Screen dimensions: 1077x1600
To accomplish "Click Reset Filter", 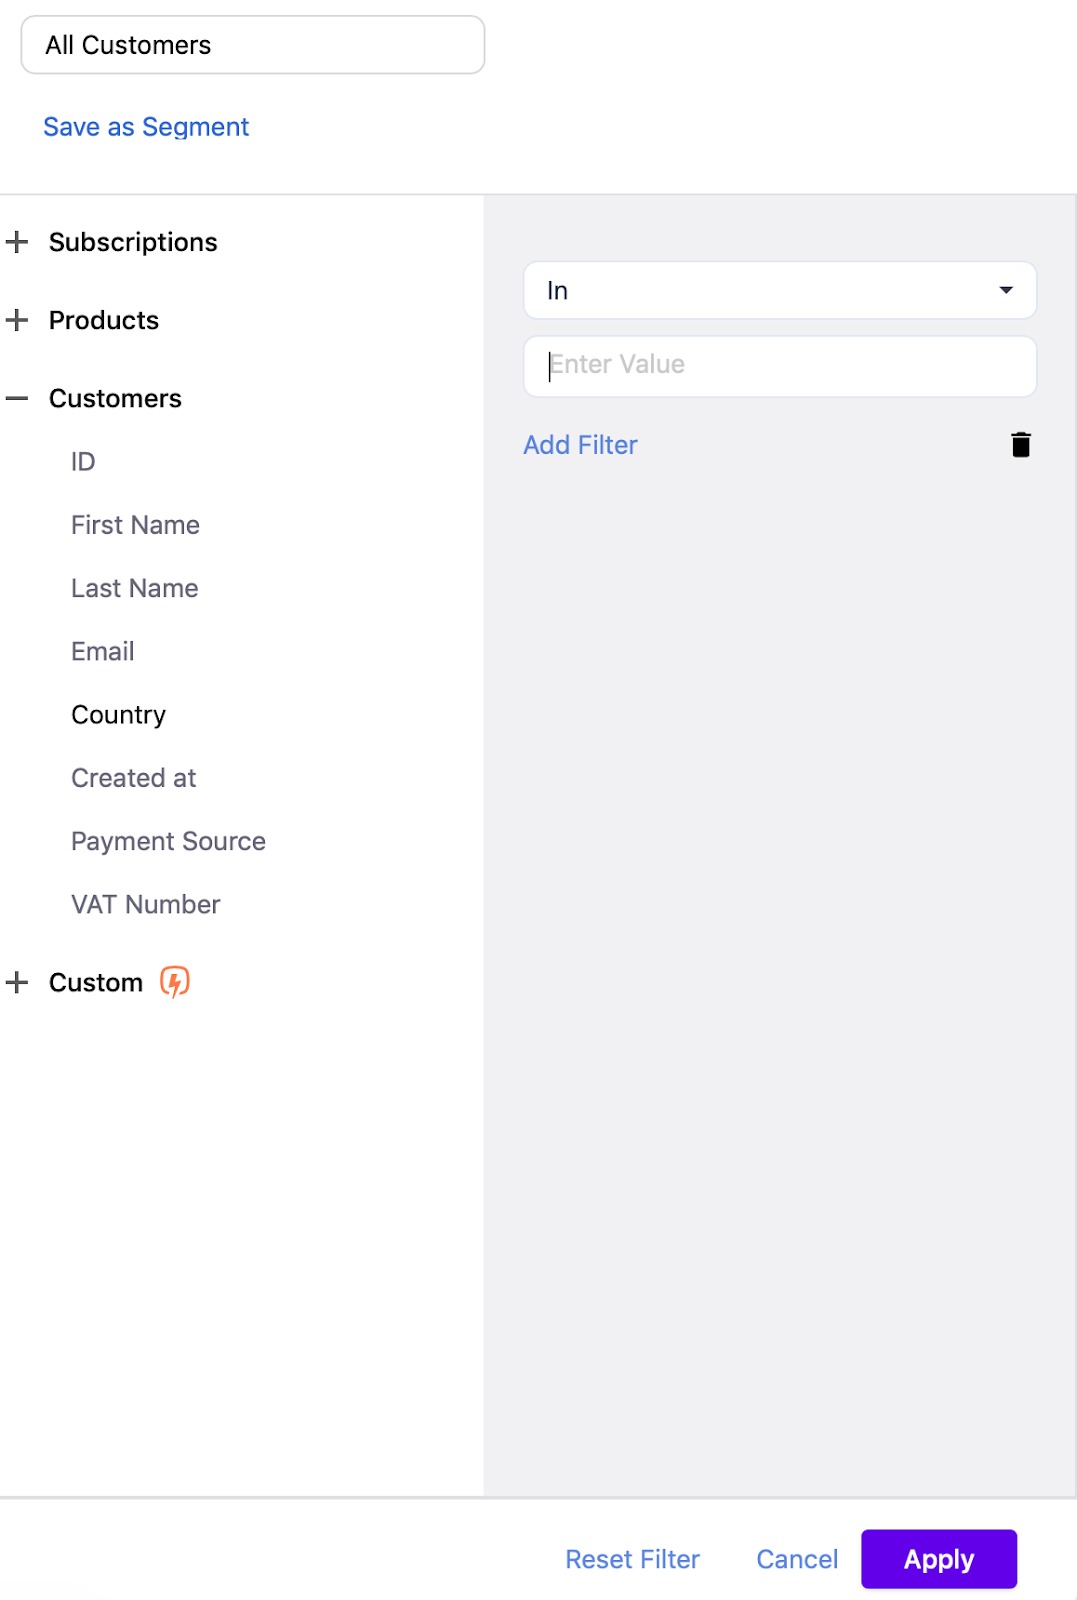I will pos(632,1559).
